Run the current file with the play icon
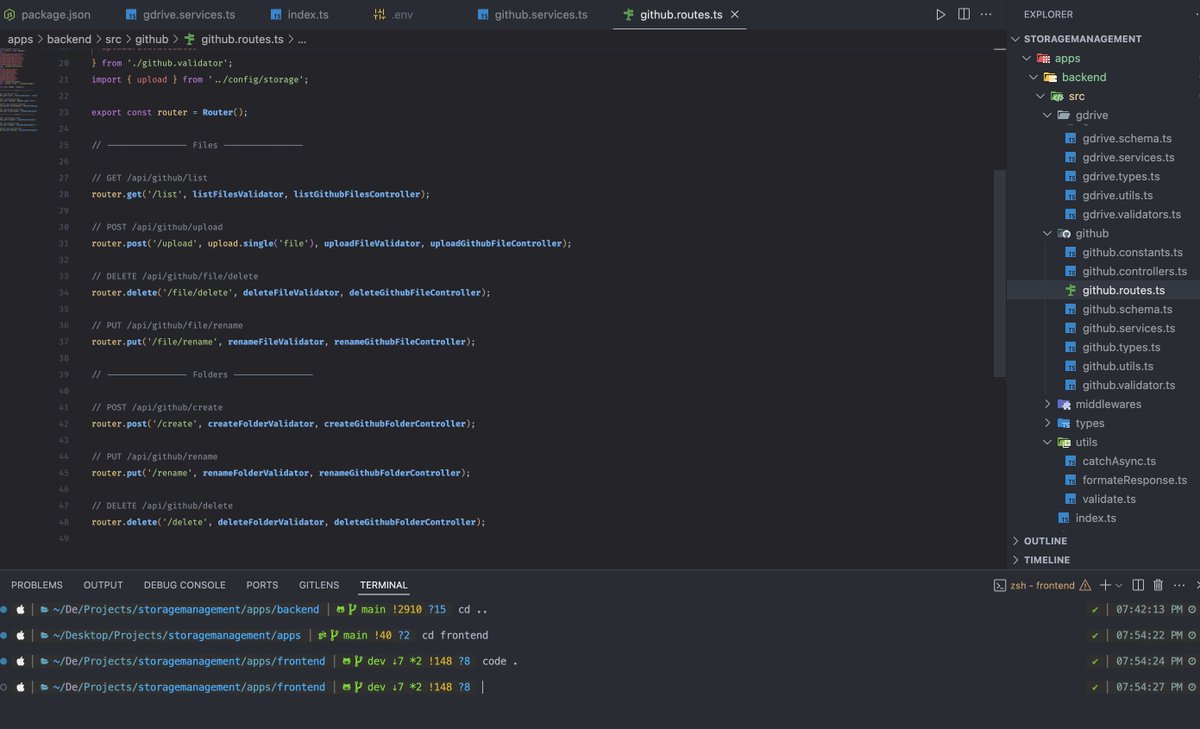Screen dimensions: 1200x729 click(x=940, y=15)
